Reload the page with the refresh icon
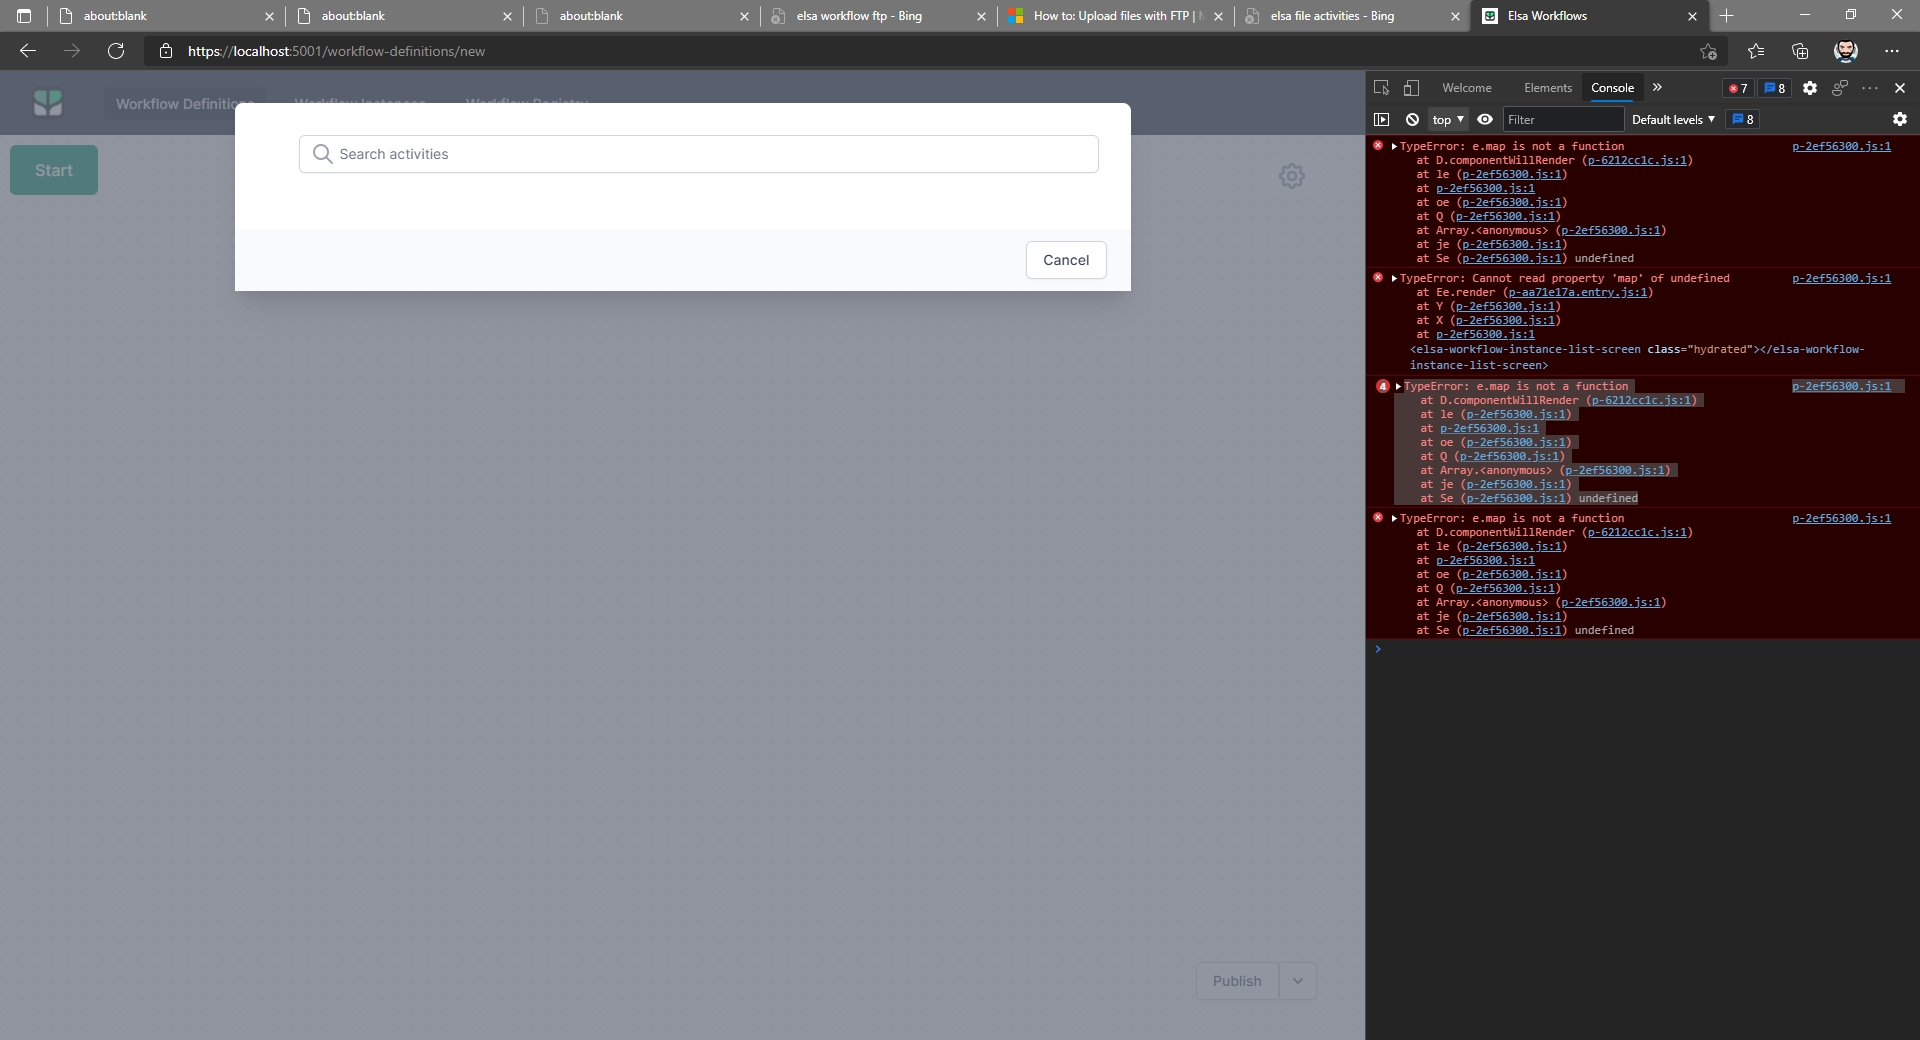The height and width of the screenshot is (1040, 1920). [116, 51]
